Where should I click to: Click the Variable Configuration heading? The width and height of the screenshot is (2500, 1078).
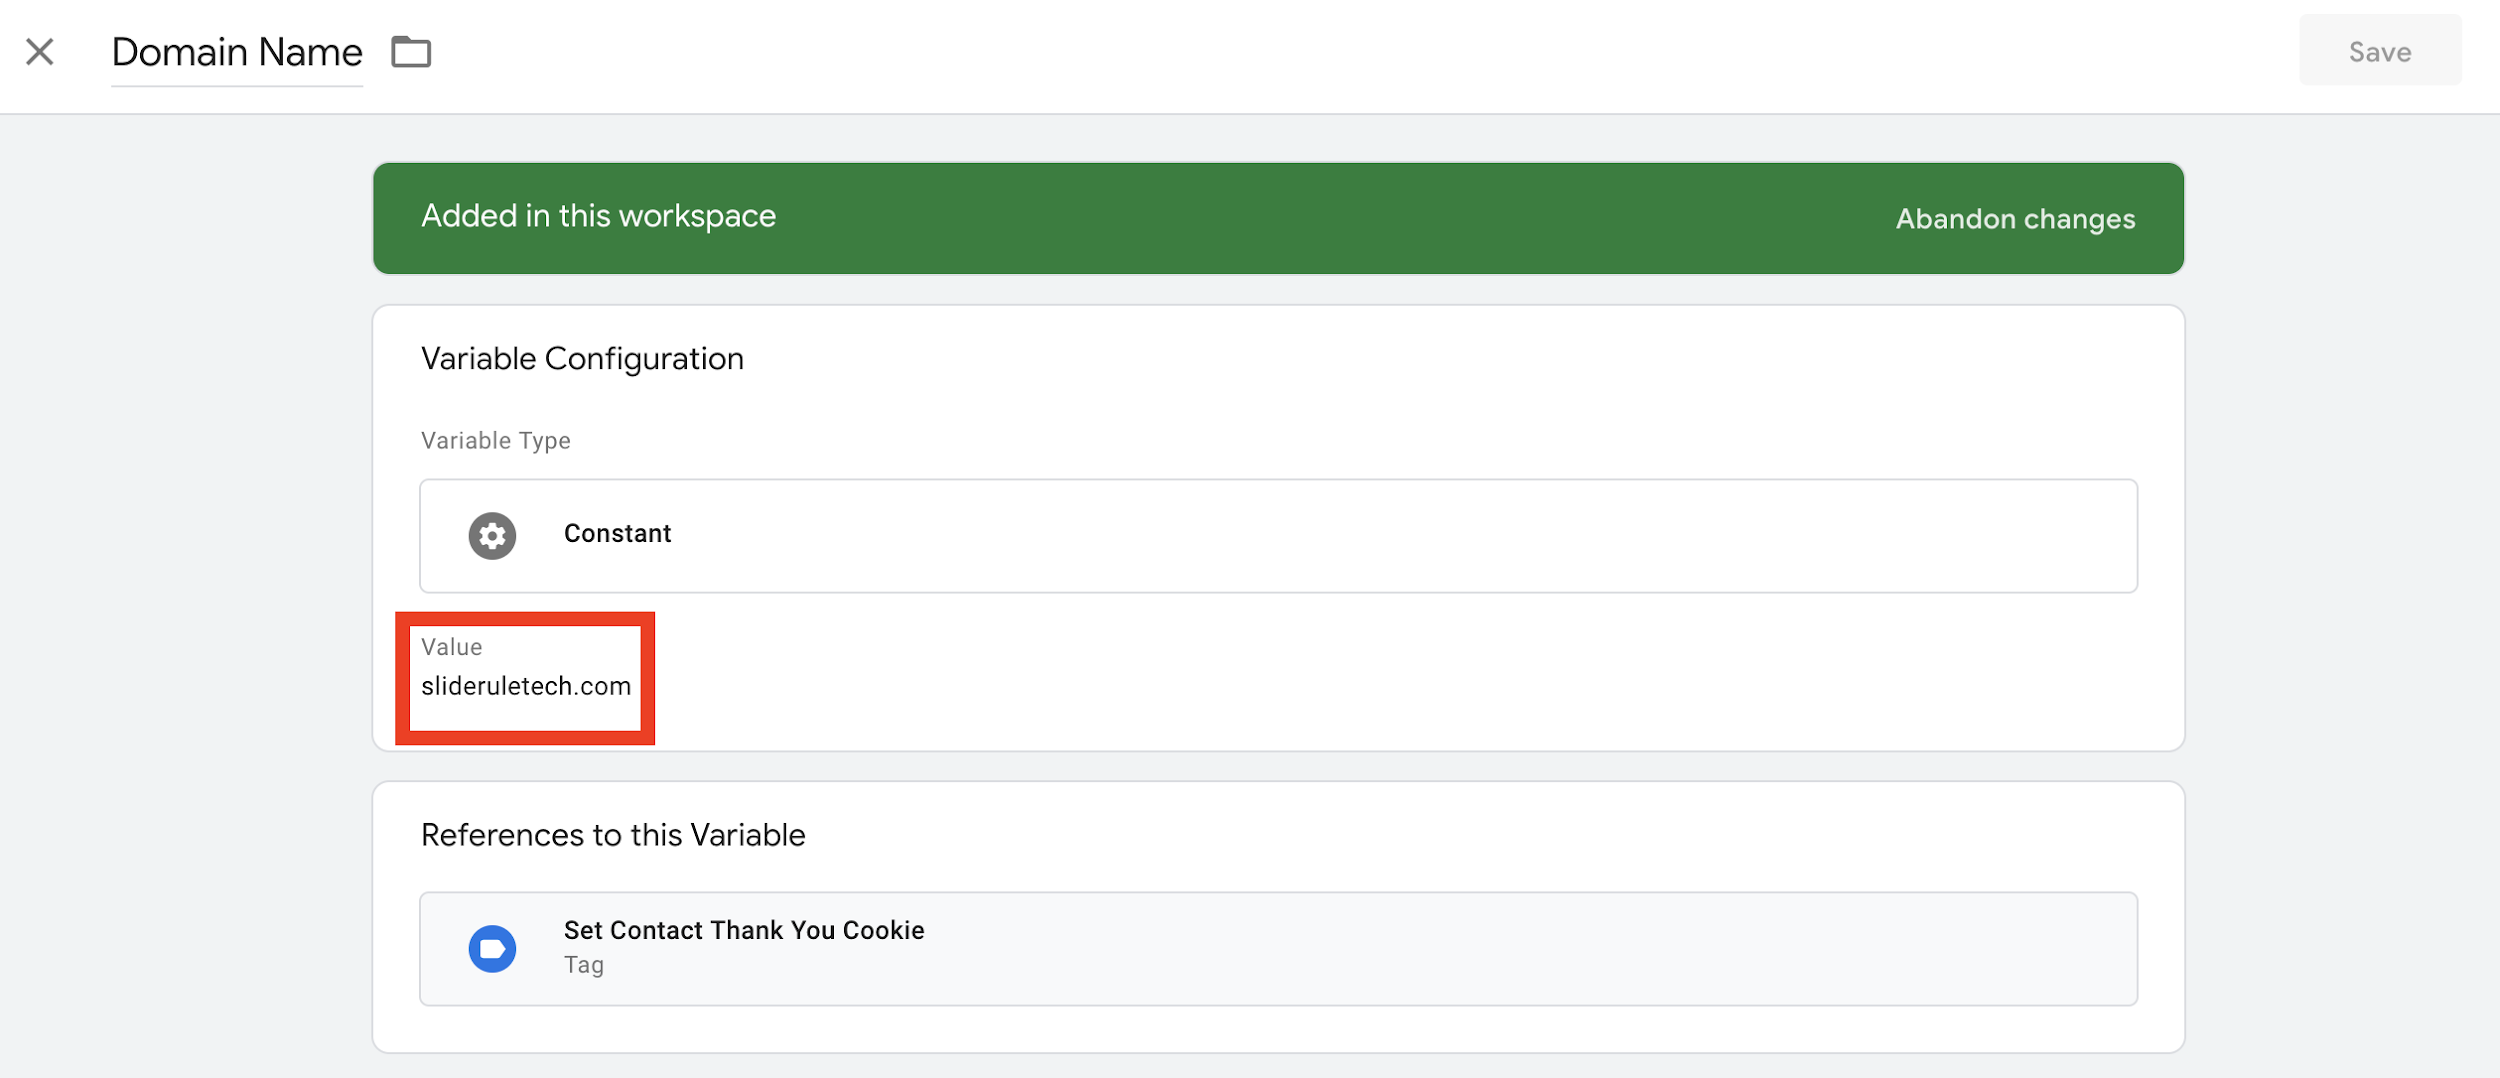coord(582,359)
